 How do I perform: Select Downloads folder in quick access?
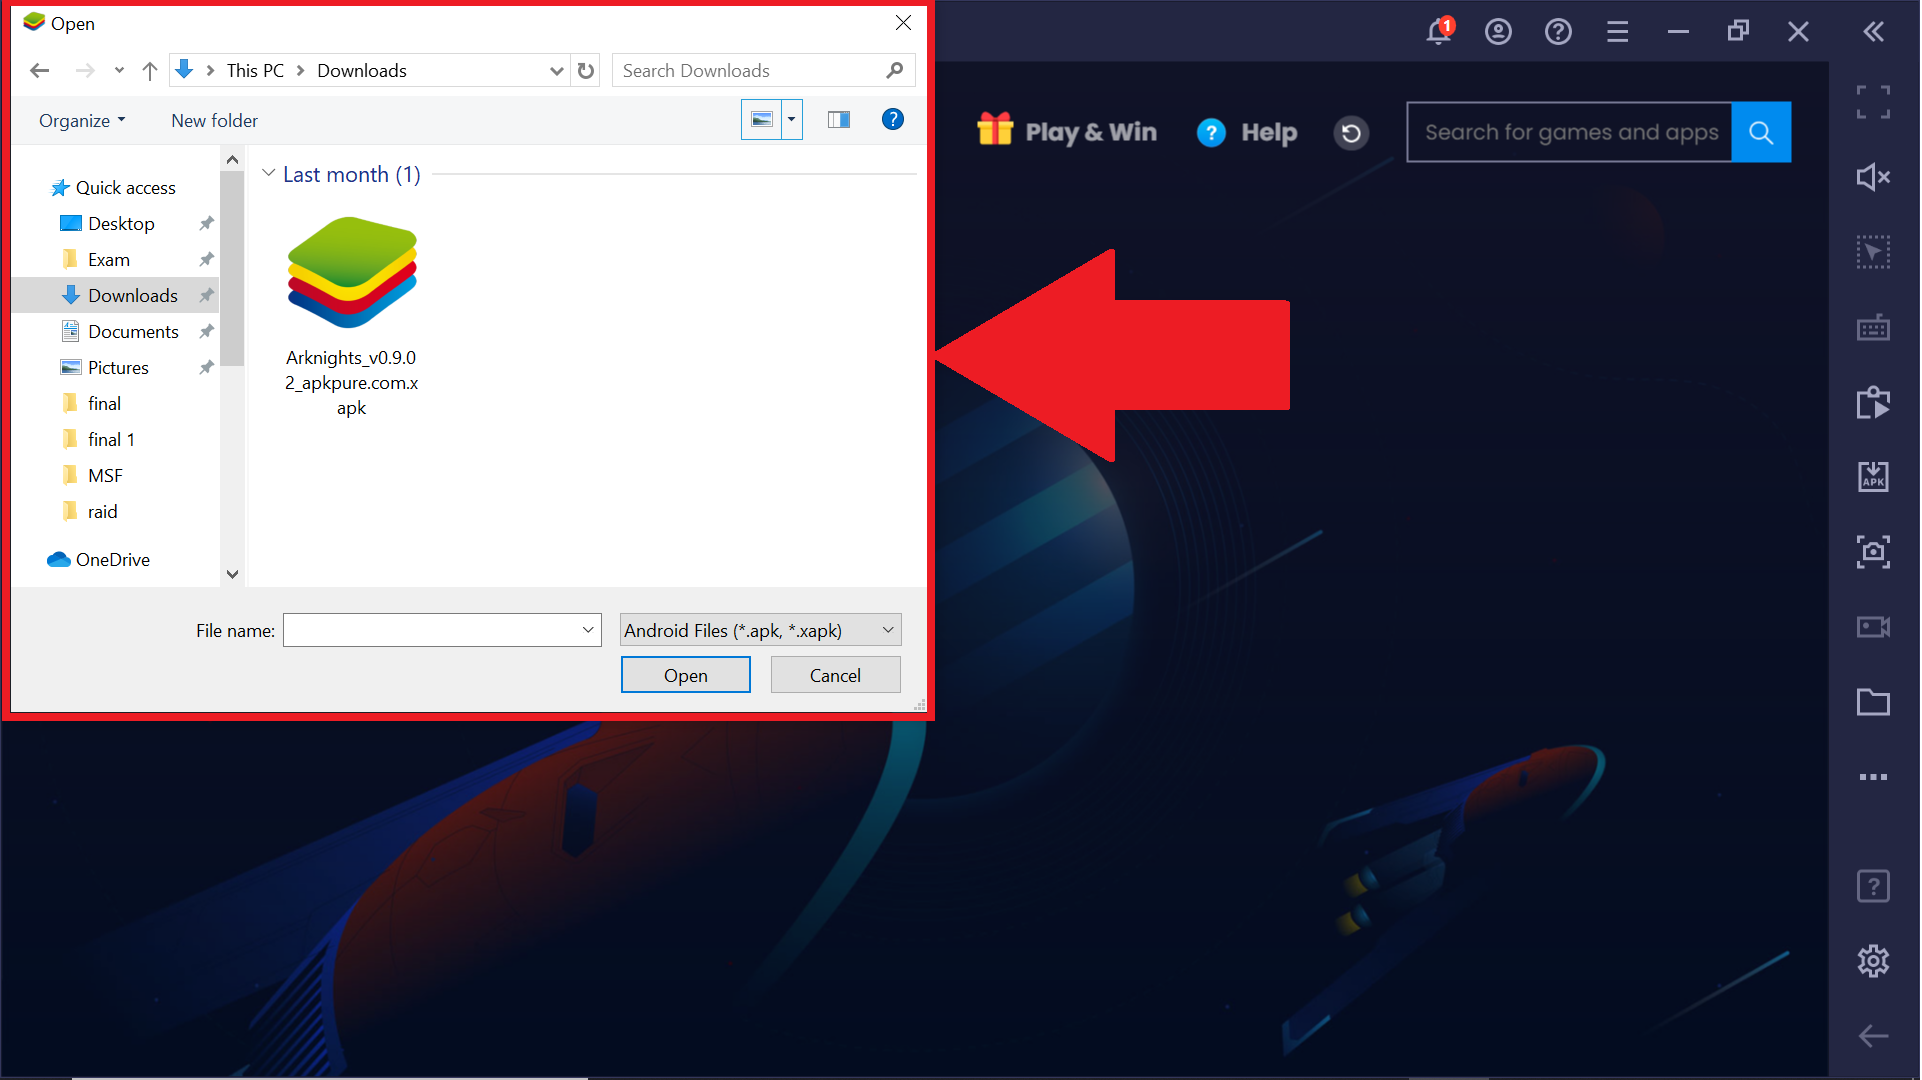[132, 294]
